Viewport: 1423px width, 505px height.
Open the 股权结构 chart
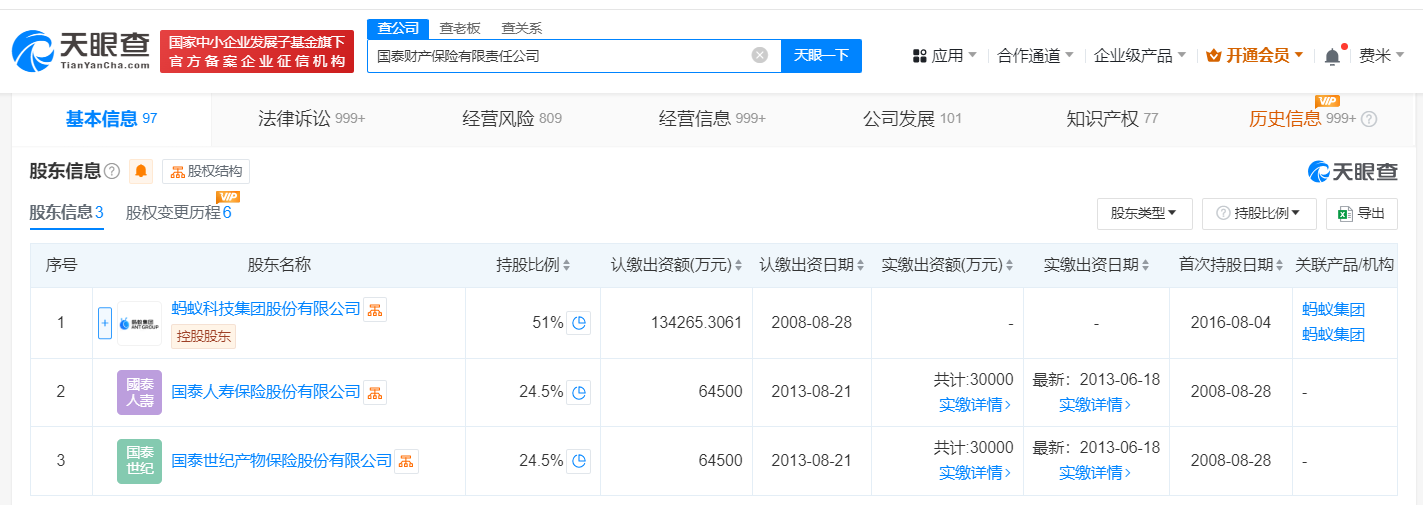pyautogui.click(x=206, y=172)
